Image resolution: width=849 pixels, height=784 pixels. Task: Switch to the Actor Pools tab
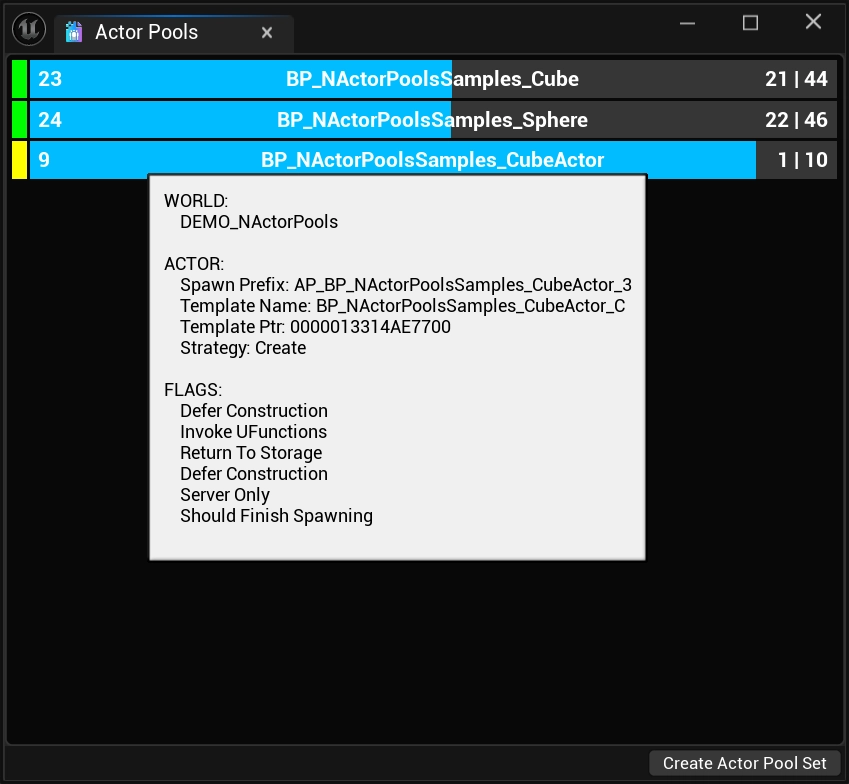pos(147,33)
